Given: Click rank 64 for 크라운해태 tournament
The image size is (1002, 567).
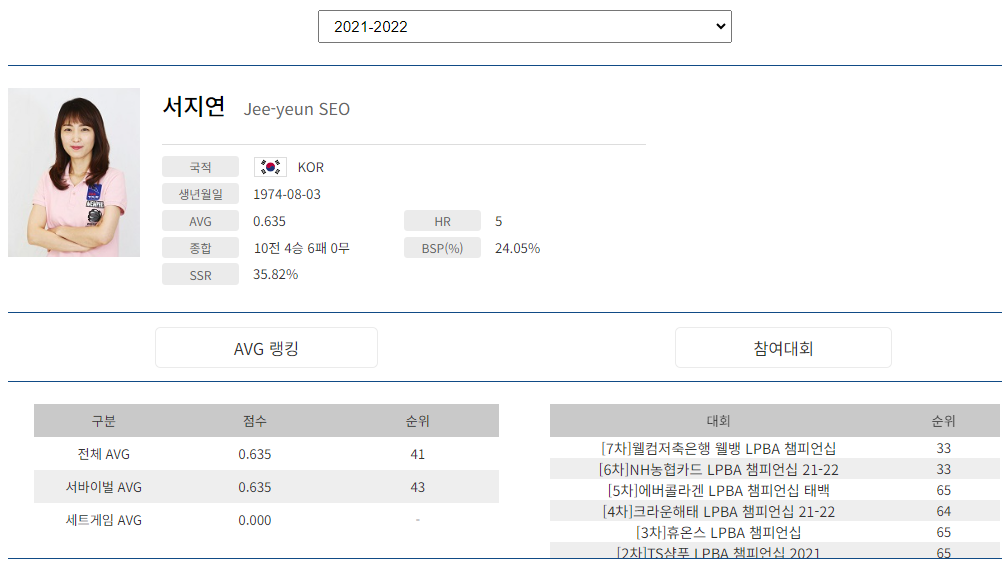Looking at the screenshot, I should coord(944,511).
